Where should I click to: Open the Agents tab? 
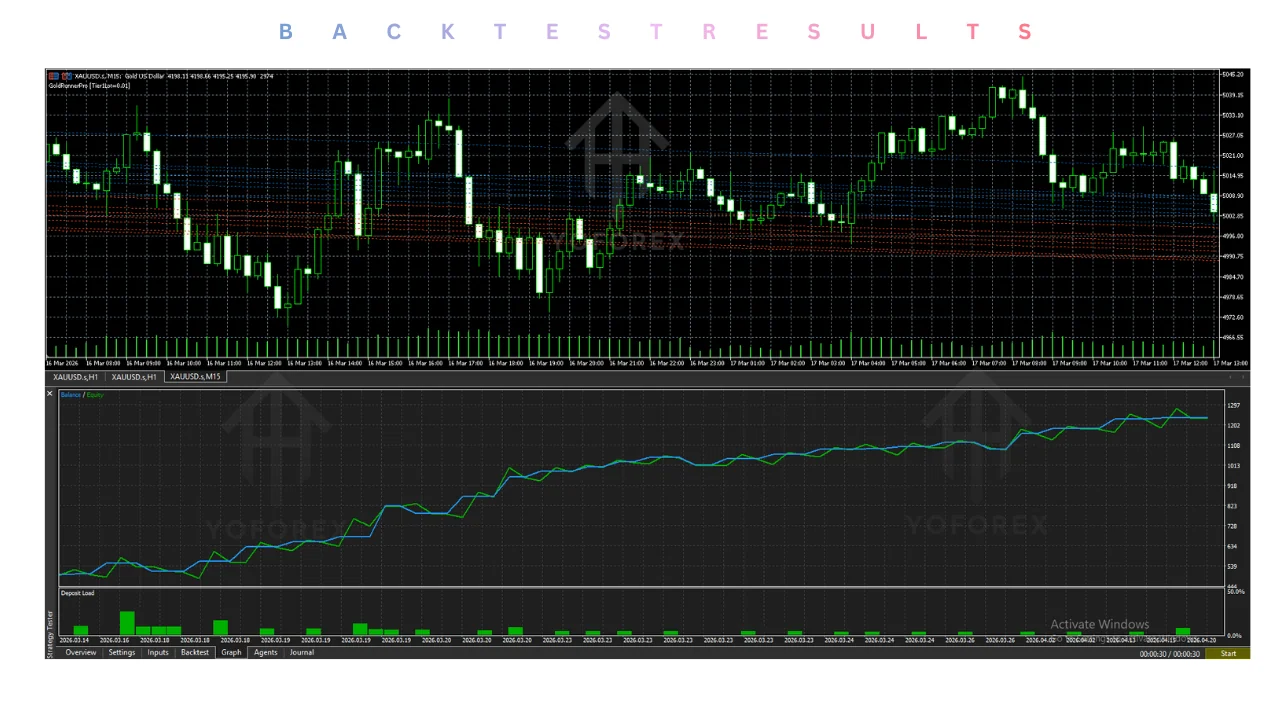tap(266, 653)
